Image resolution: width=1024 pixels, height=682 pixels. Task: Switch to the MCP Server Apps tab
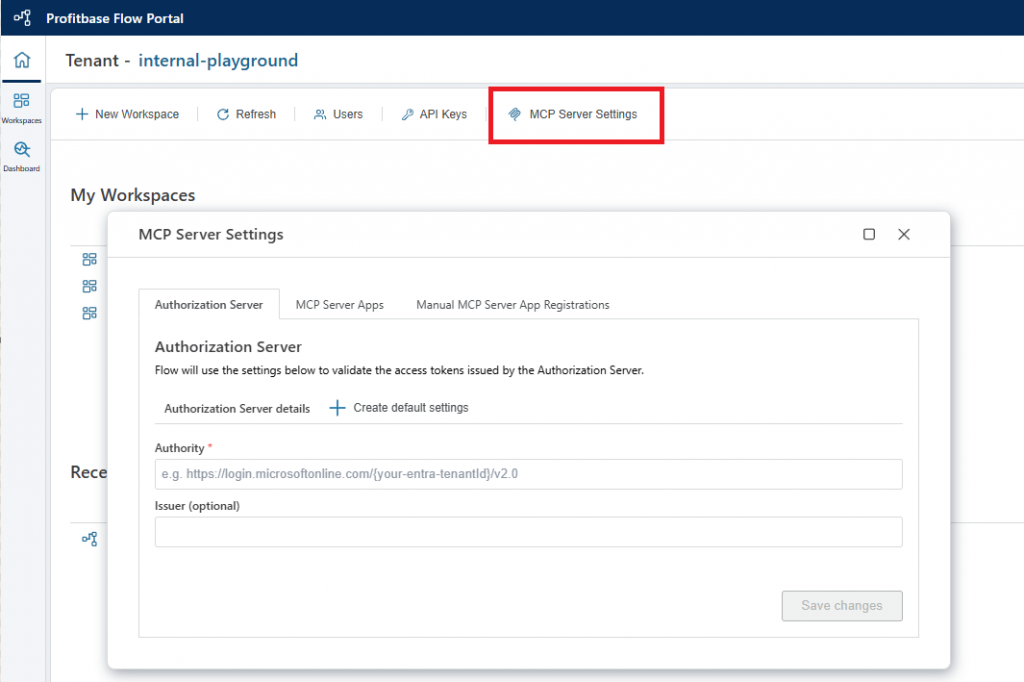(340, 305)
